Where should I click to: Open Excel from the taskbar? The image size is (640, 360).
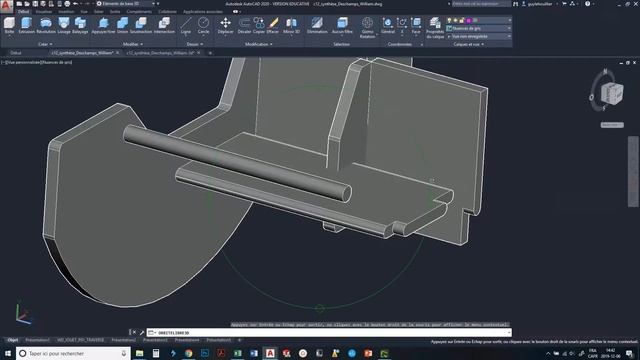[x=238, y=353]
